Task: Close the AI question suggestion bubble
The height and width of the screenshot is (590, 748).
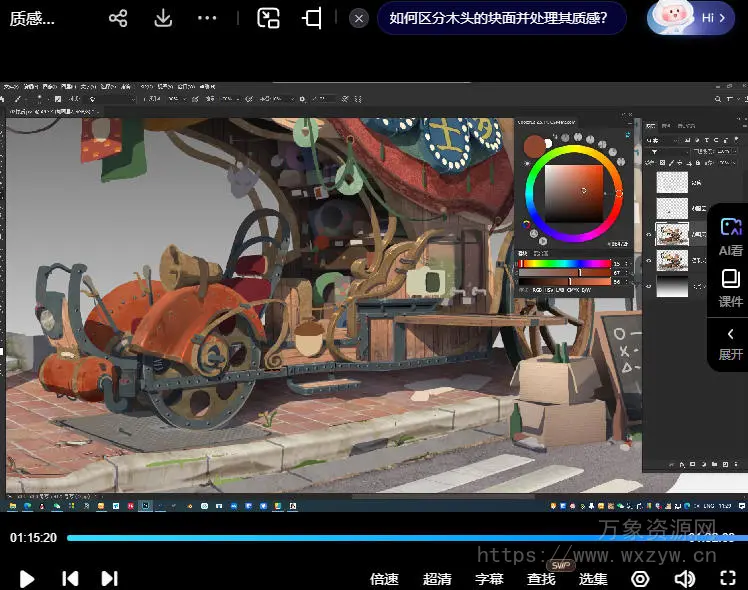Action: coord(359,18)
